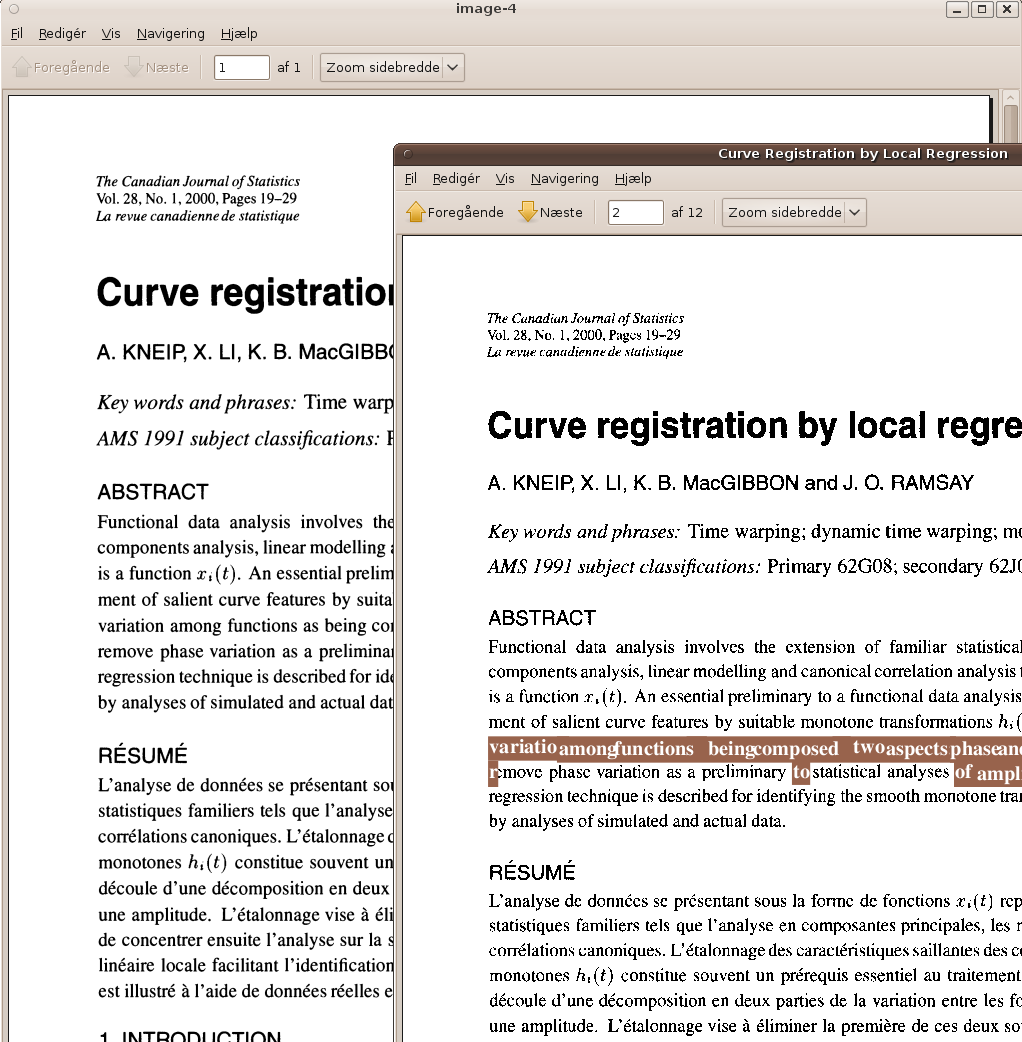Open the Vis menu in image-4 window
Viewport: 1022px width, 1042px height.
pos(111,33)
